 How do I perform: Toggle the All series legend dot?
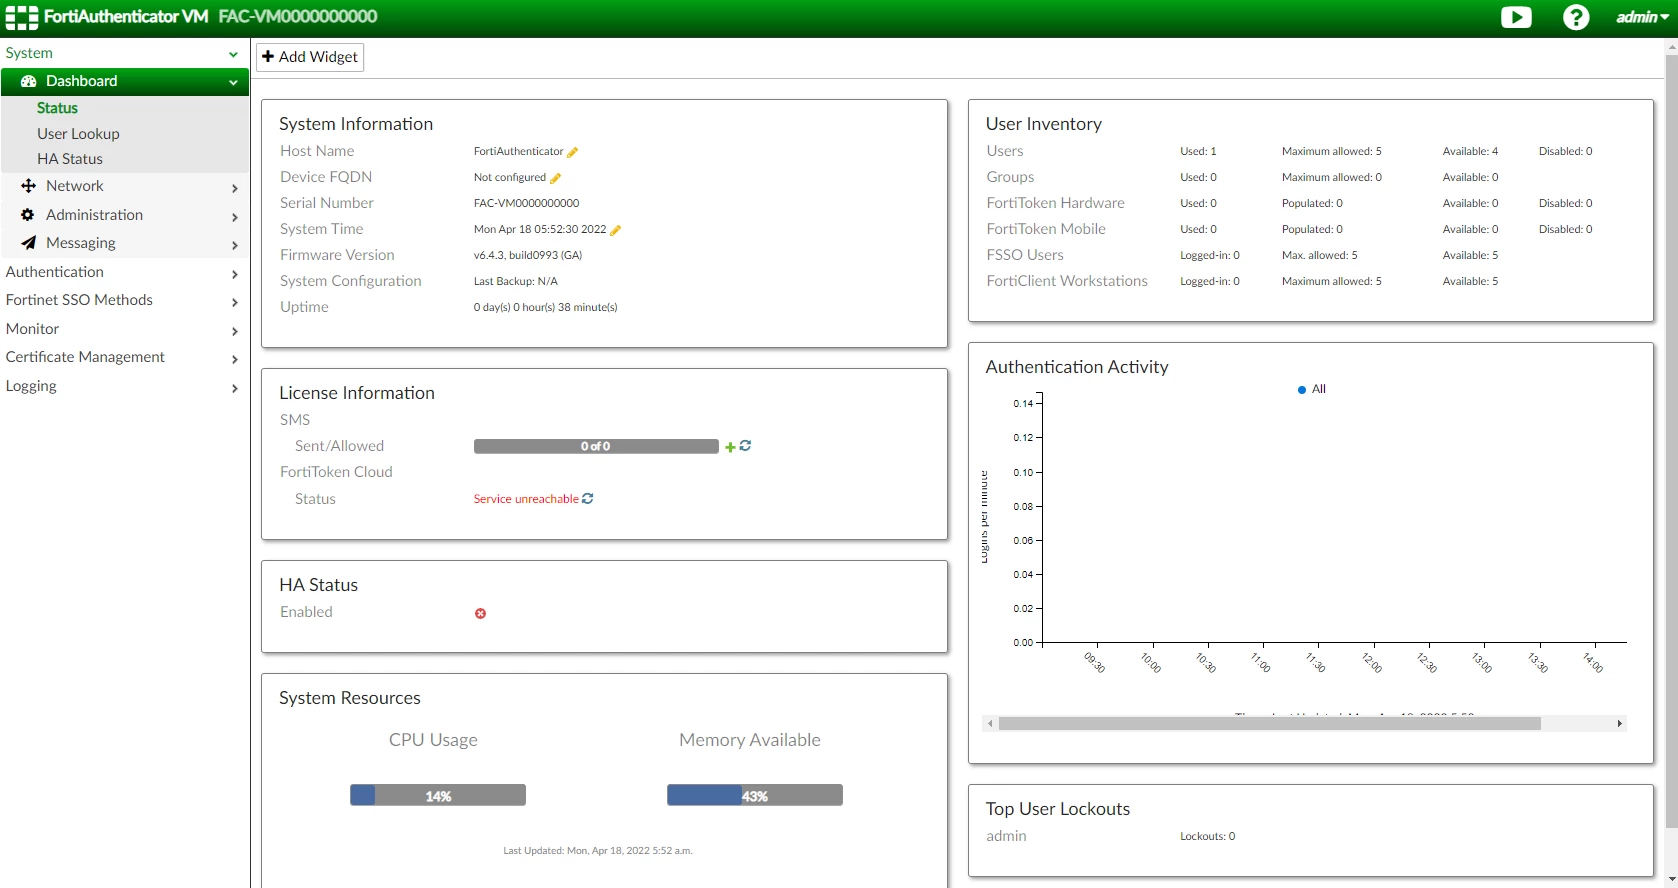1302,390
